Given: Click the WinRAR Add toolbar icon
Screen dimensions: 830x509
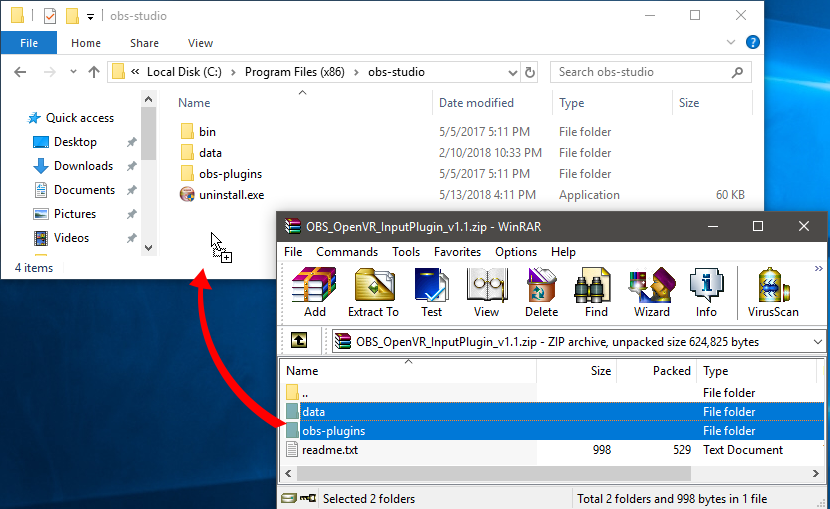Looking at the screenshot, I should pos(314,292).
